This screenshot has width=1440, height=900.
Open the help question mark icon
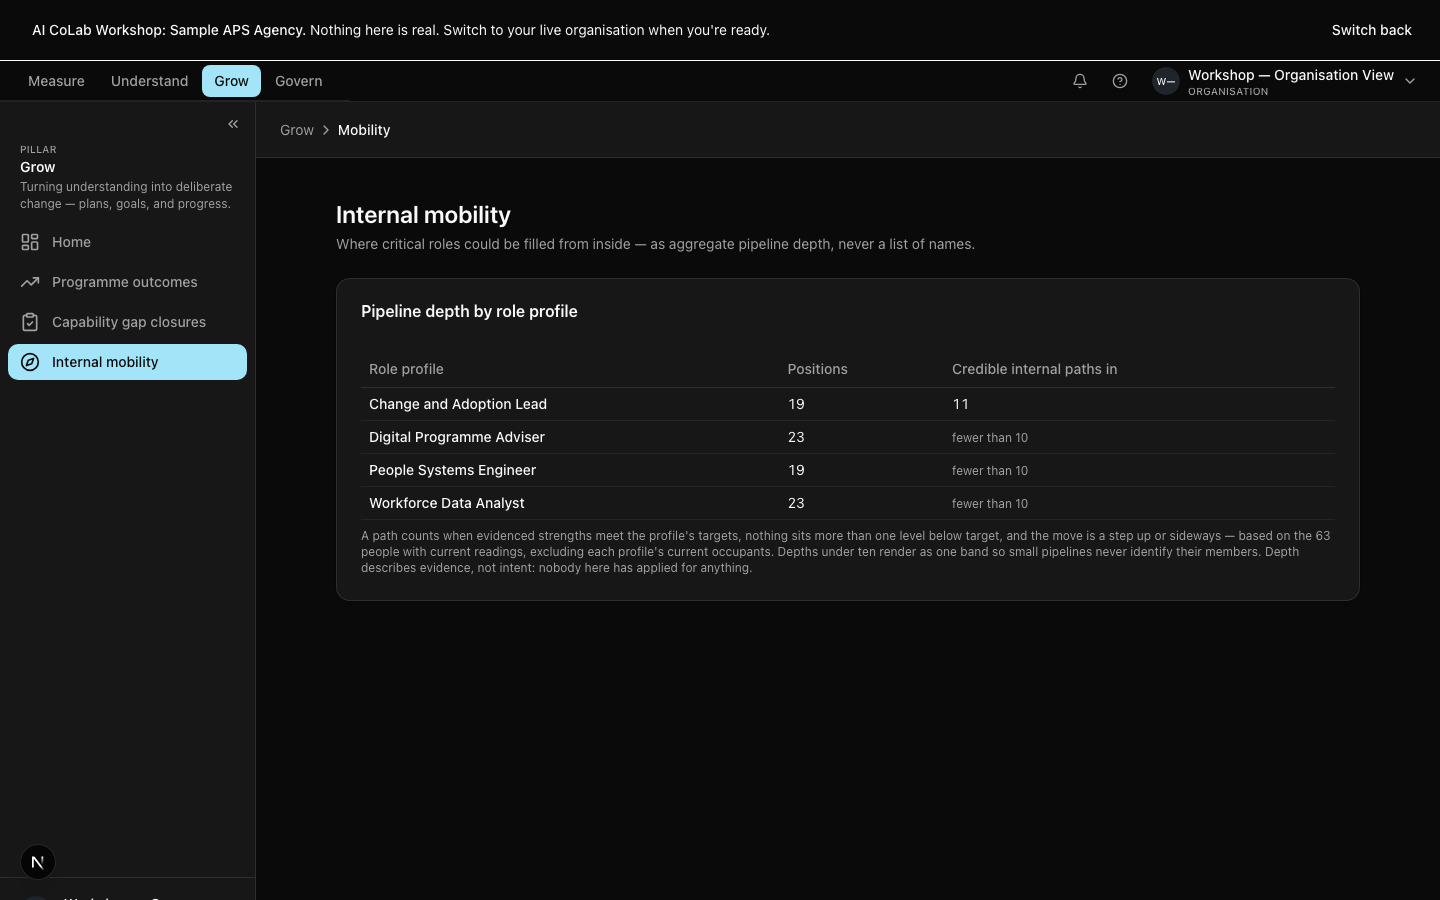pos(1120,81)
